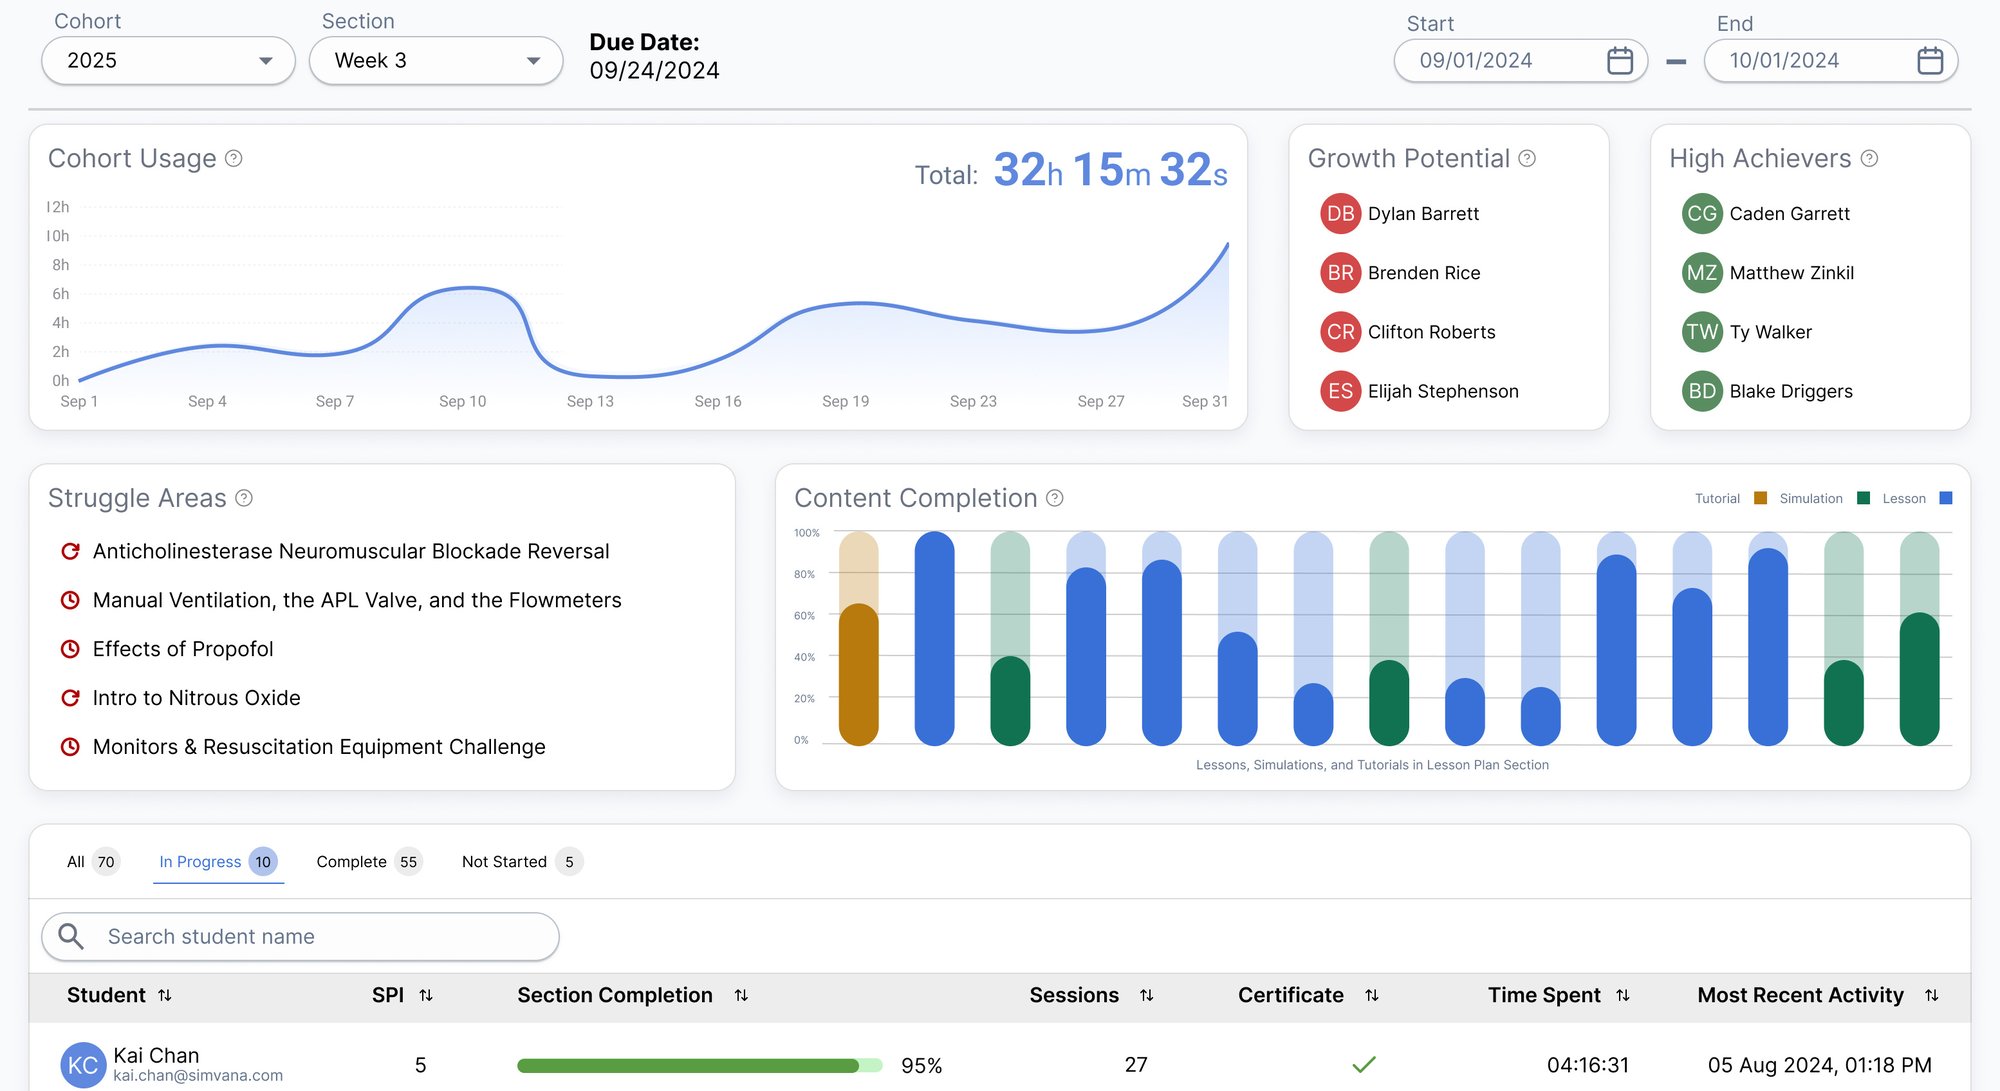Switch to the In Progress tab
The width and height of the screenshot is (2000, 1091).
pyautogui.click(x=218, y=862)
